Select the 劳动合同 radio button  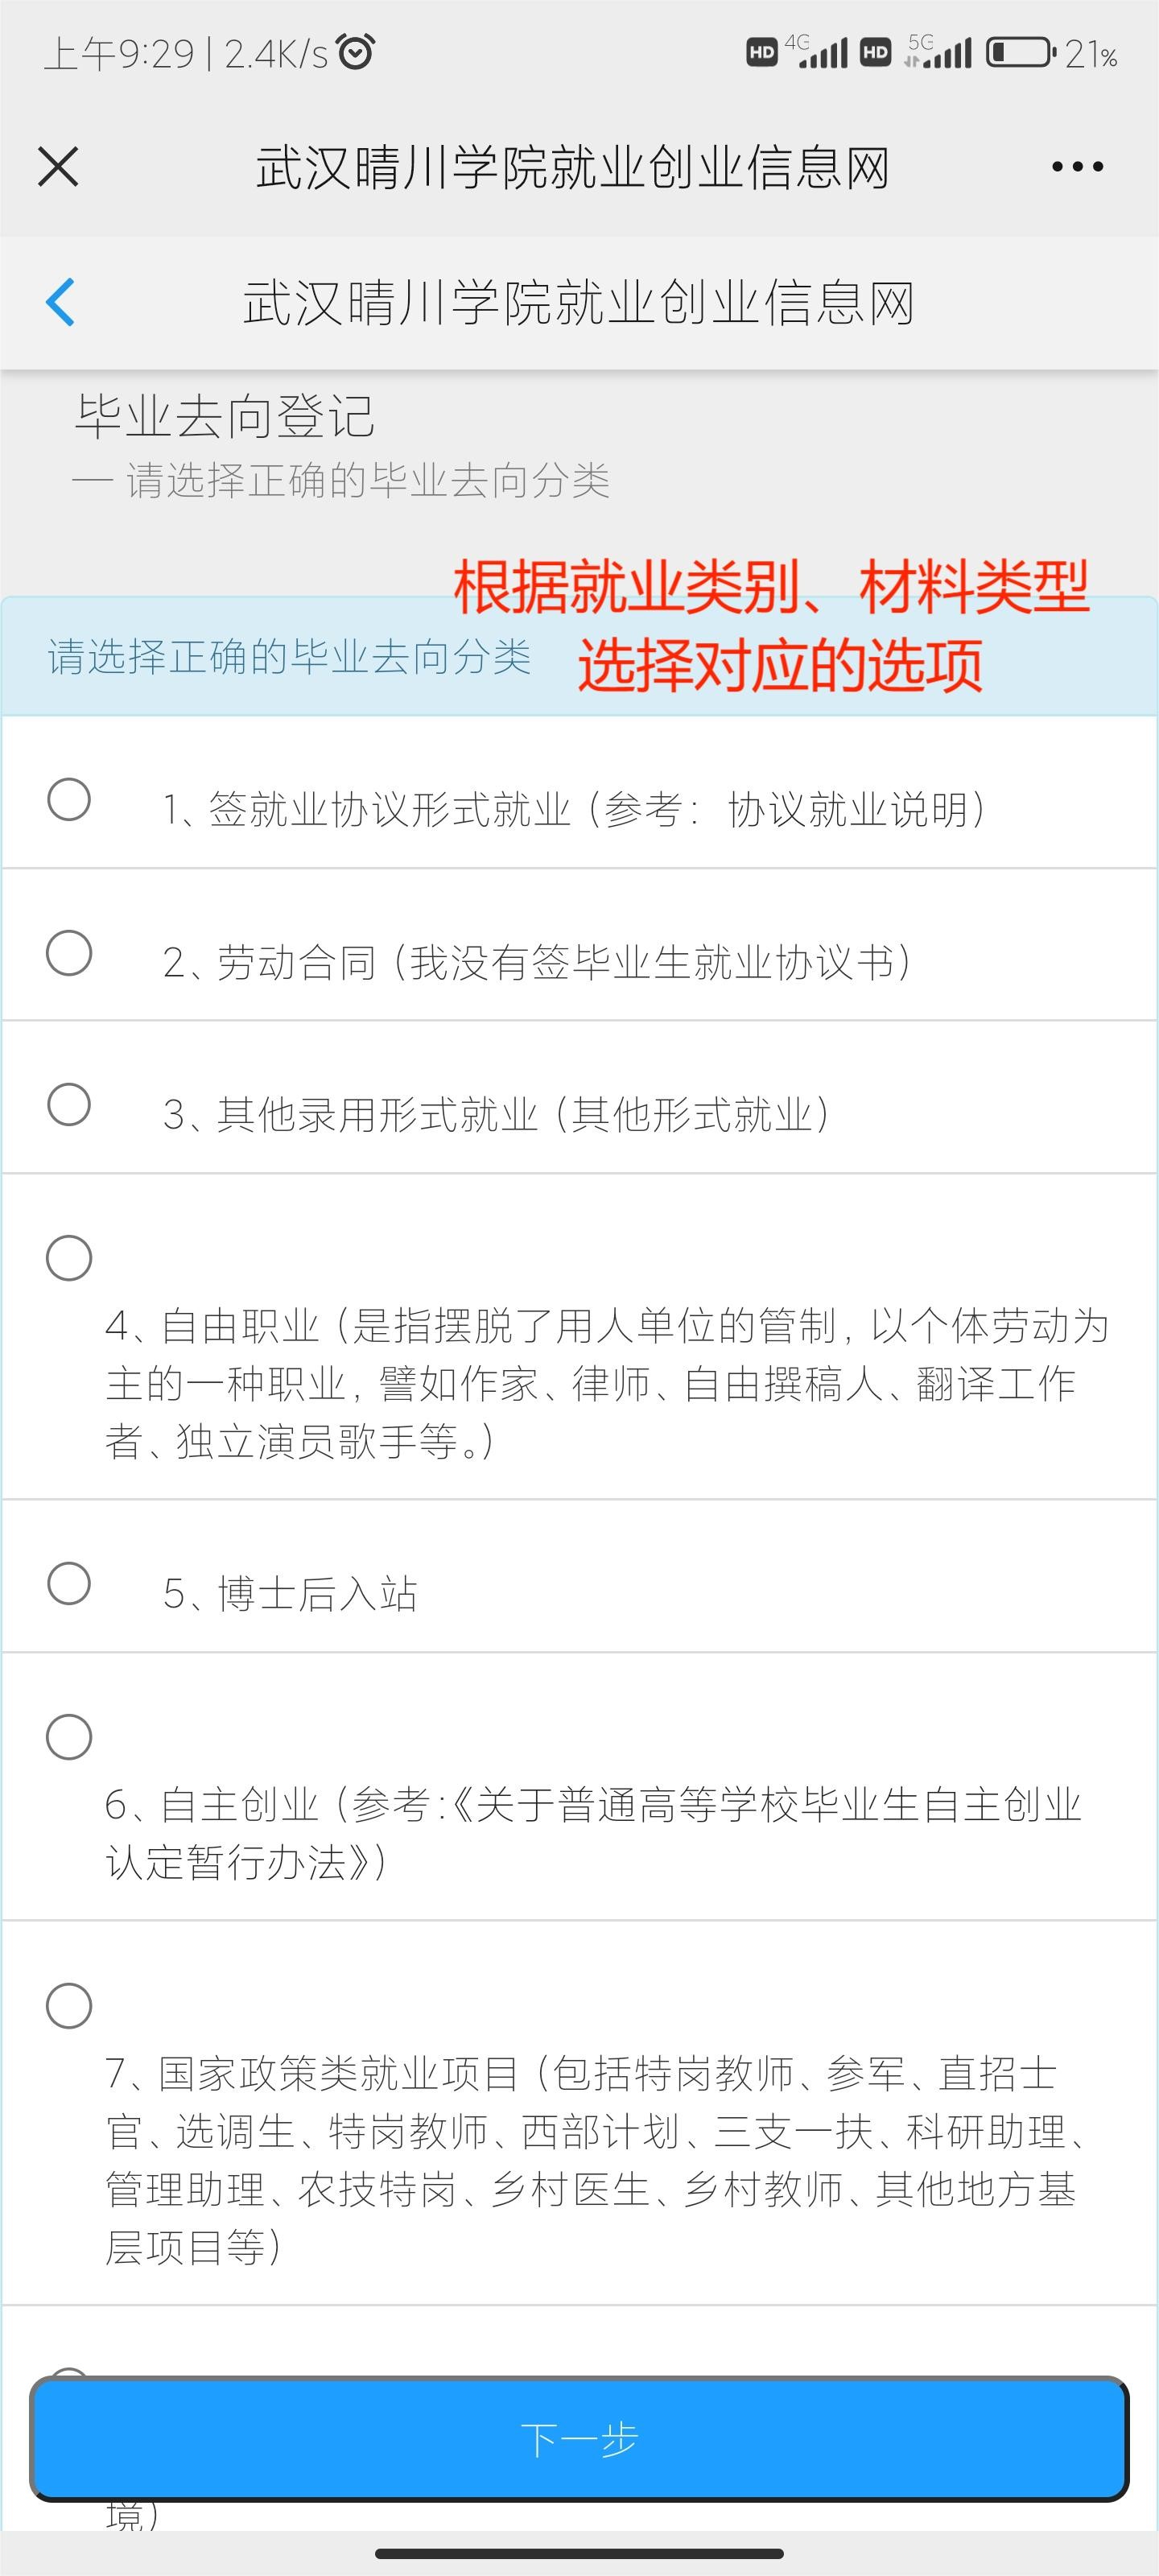(x=69, y=953)
